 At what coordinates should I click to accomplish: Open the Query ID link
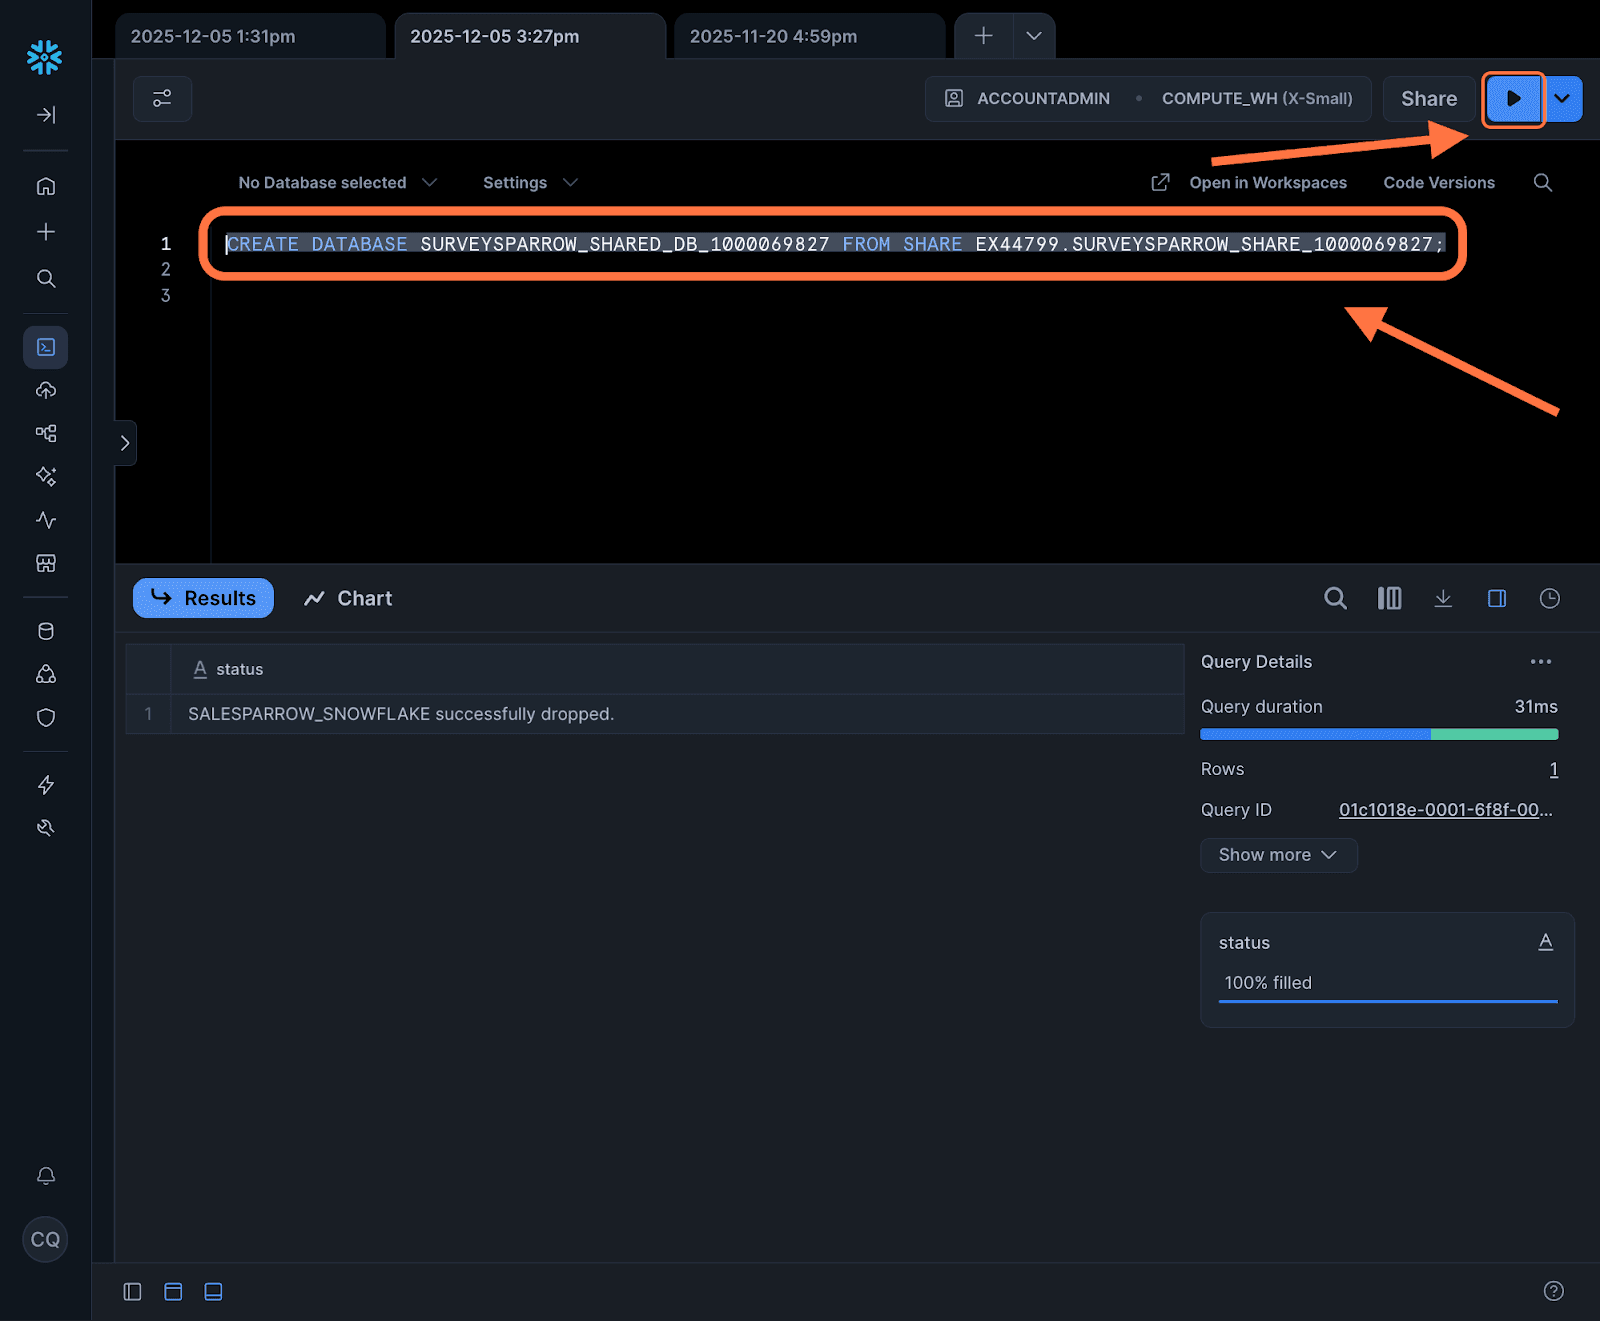point(1445,810)
